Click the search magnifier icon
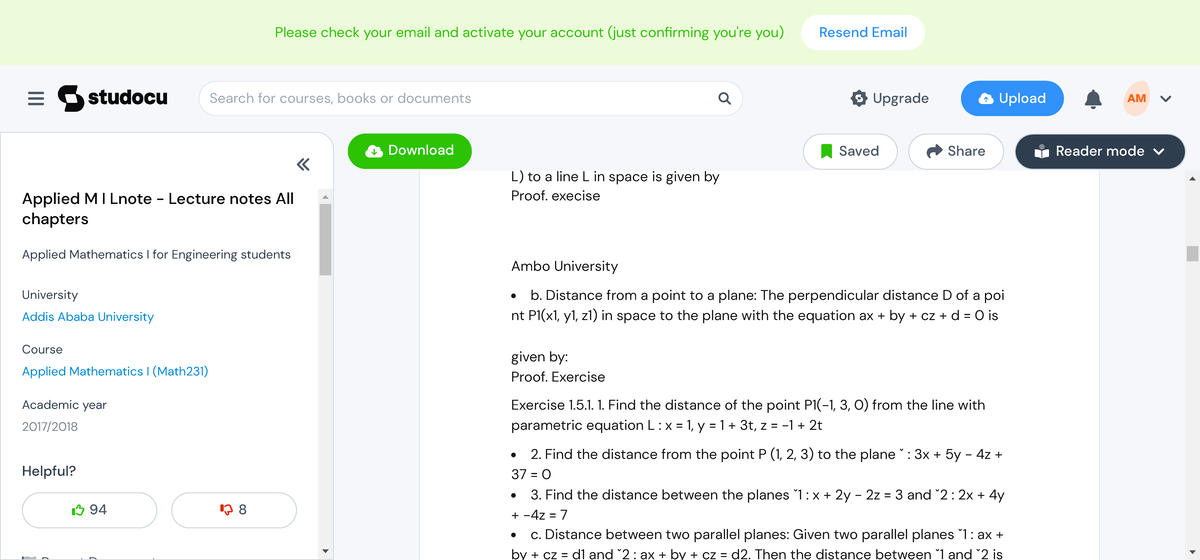 724,98
